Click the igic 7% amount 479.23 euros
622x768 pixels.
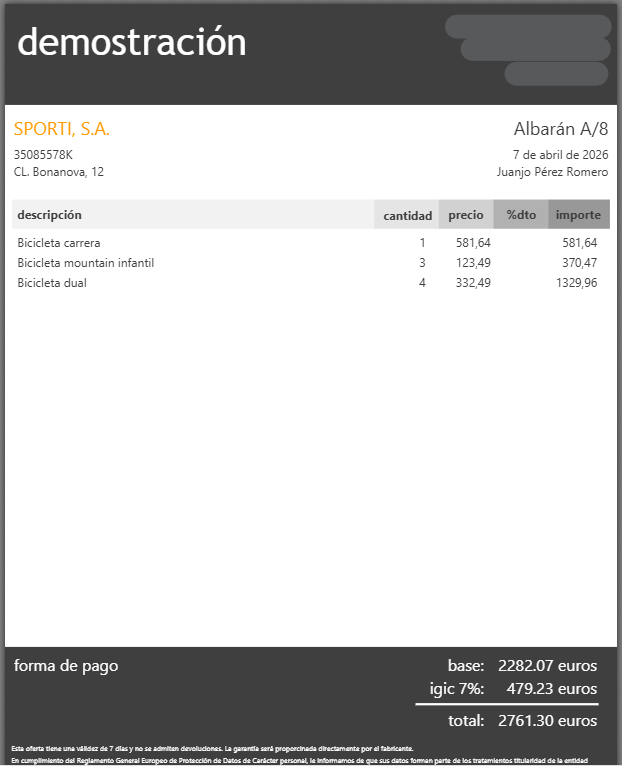[x=551, y=689]
